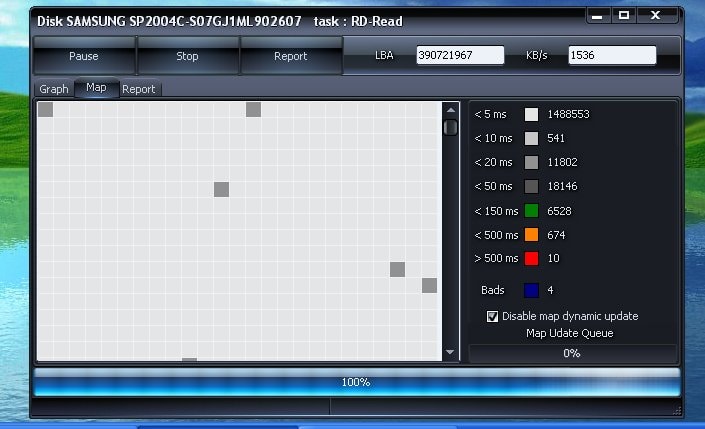Click the Pause button
Screen dimensions: 705x429
click(x=84, y=56)
